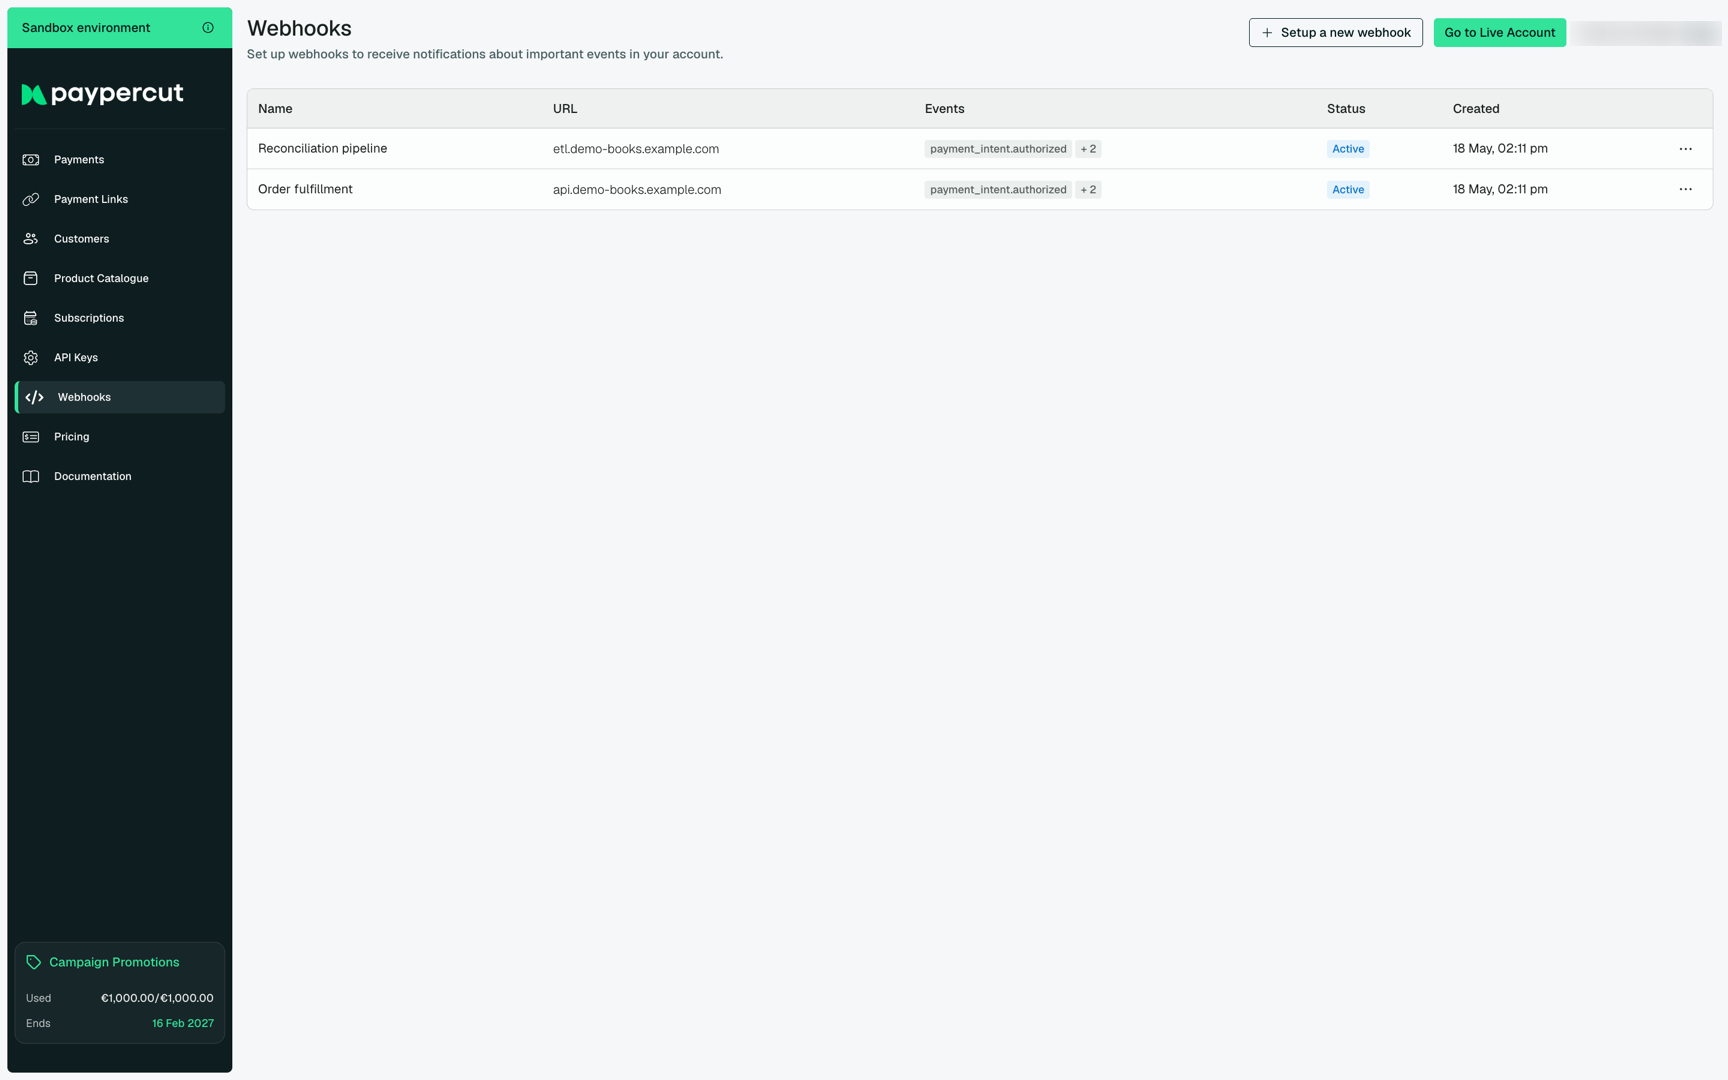Click Campaign Promotions title
The height and width of the screenshot is (1080, 1728).
click(x=114, y=962)
